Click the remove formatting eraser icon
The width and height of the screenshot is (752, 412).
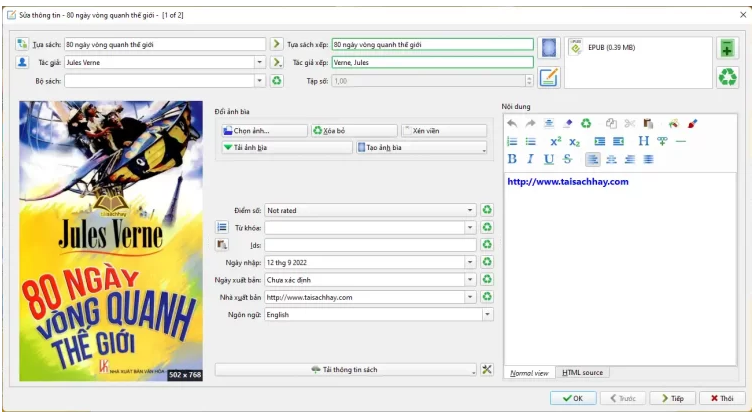point(568,124)
